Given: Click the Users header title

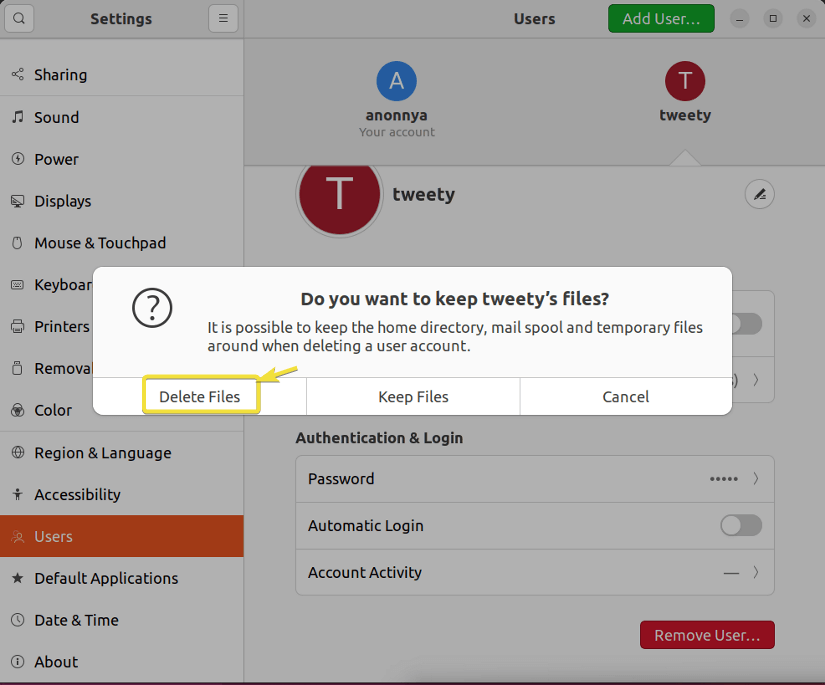Looking at the screenshot, I should click(x=534, y=19).
